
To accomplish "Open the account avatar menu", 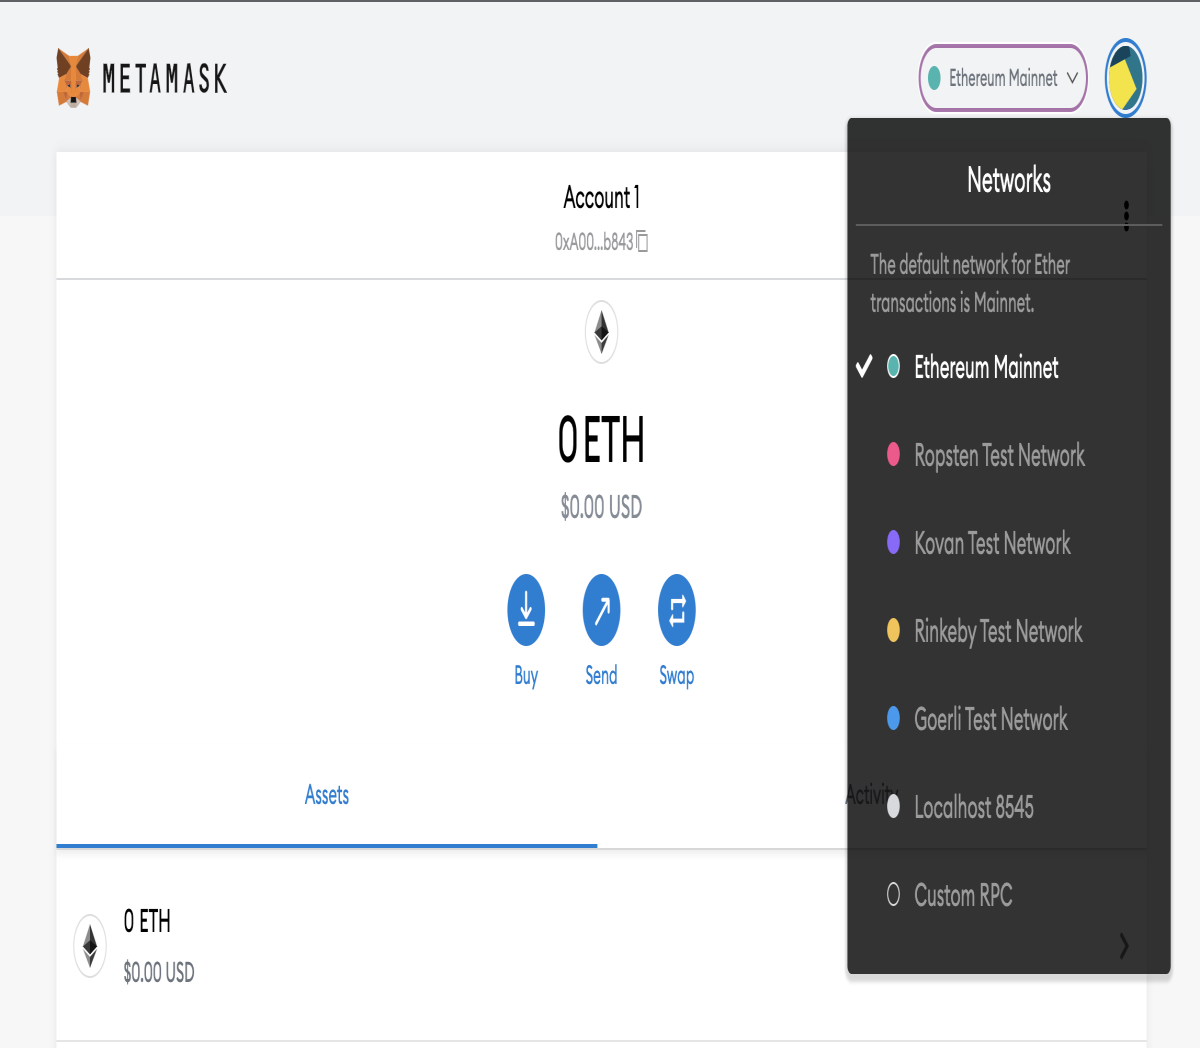I will [1125, 78].
